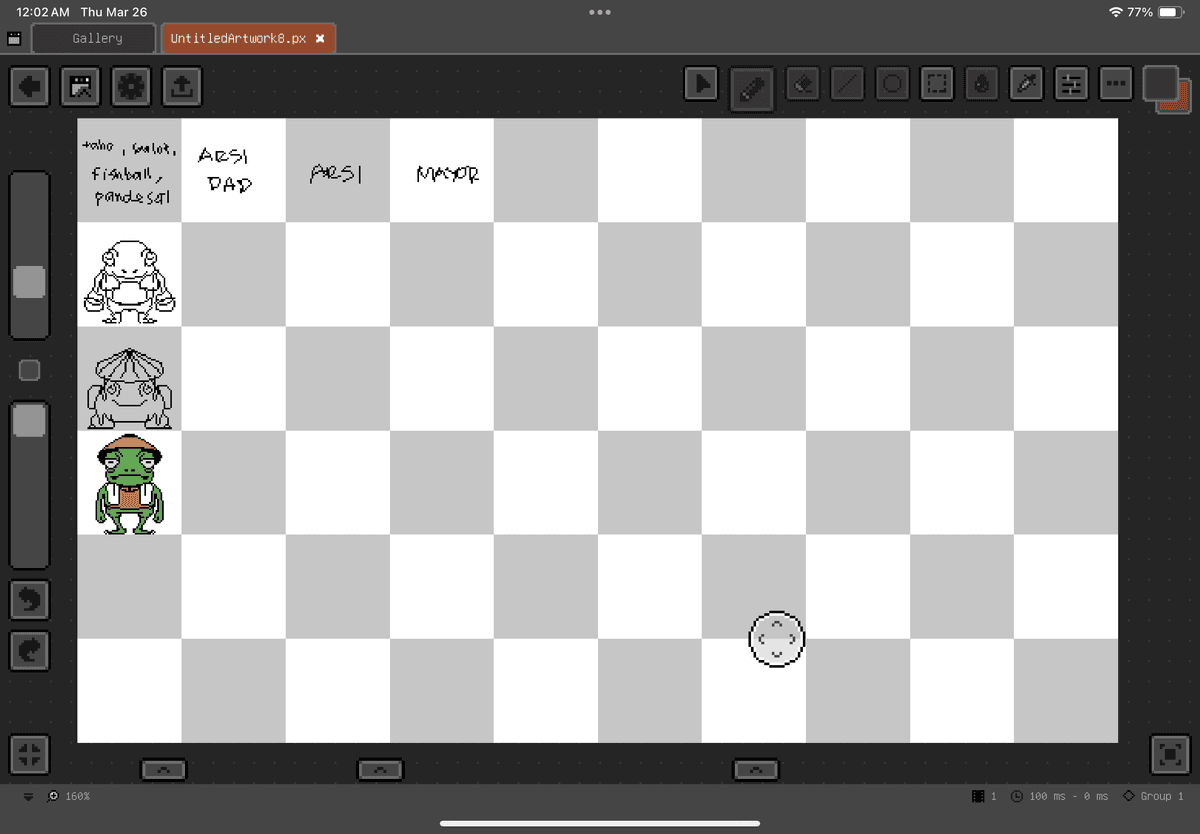Image resolution: width=1200 pixels, height=834 pixels.
Task: Switch to the Gallery tab
Action: coord(97,39)
